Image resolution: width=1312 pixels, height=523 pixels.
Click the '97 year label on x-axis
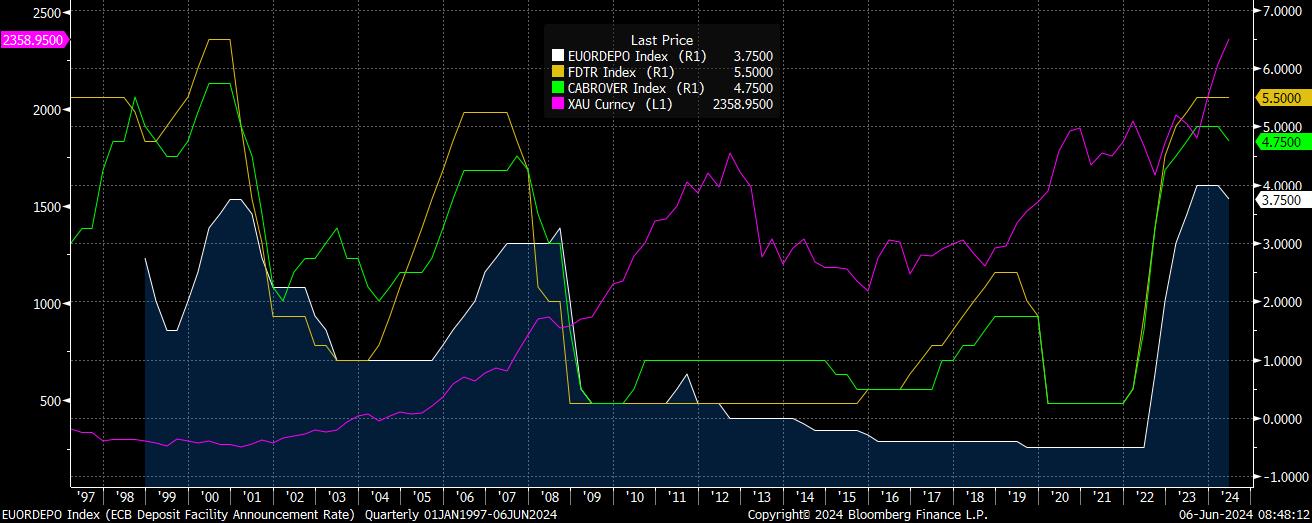click(85, 496)
